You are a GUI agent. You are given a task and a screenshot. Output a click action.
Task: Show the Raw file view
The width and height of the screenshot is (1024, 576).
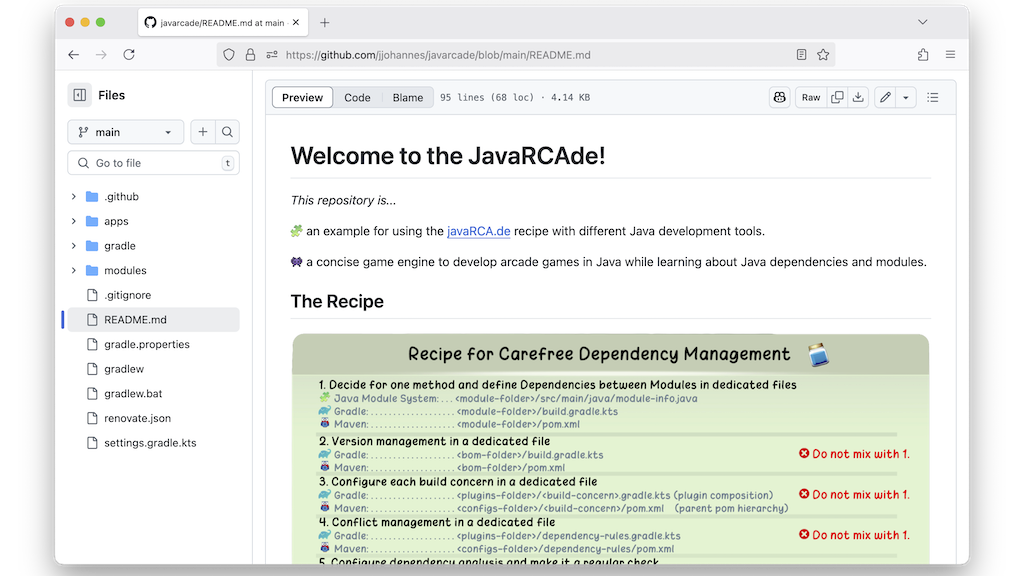click(x=810, y=97)
